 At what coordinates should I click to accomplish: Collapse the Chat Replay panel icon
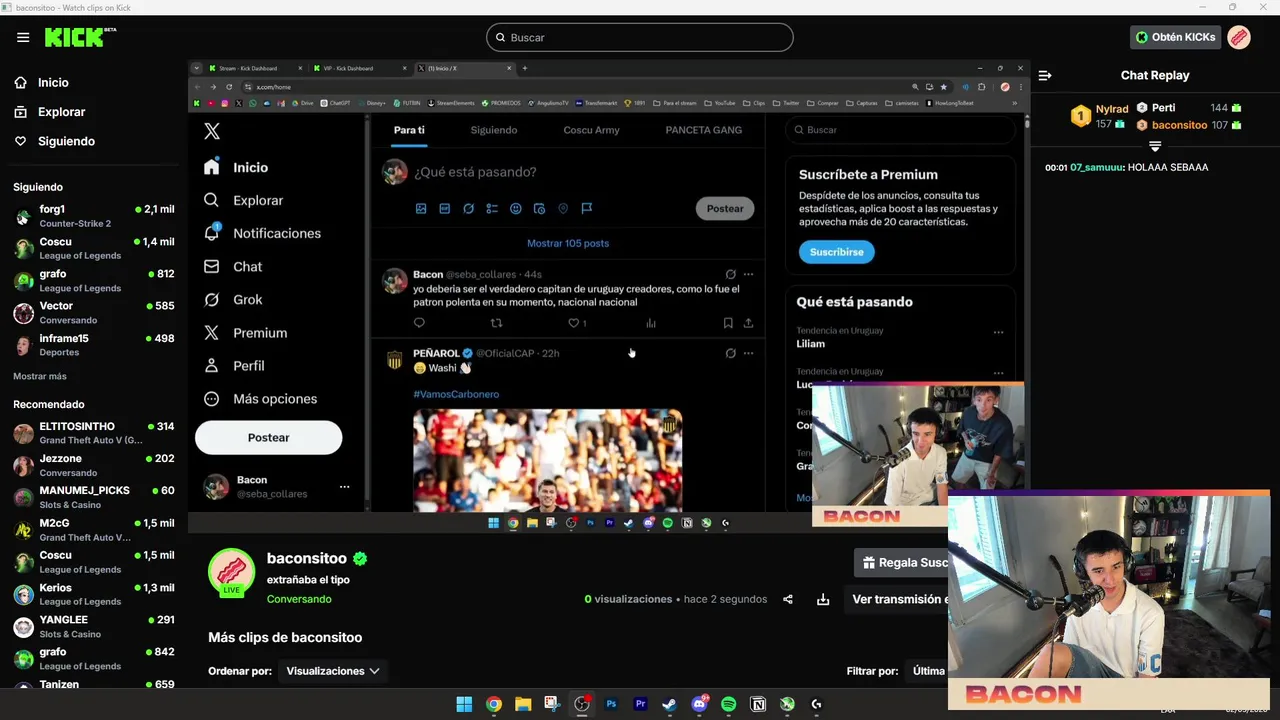coord(1045,75)
